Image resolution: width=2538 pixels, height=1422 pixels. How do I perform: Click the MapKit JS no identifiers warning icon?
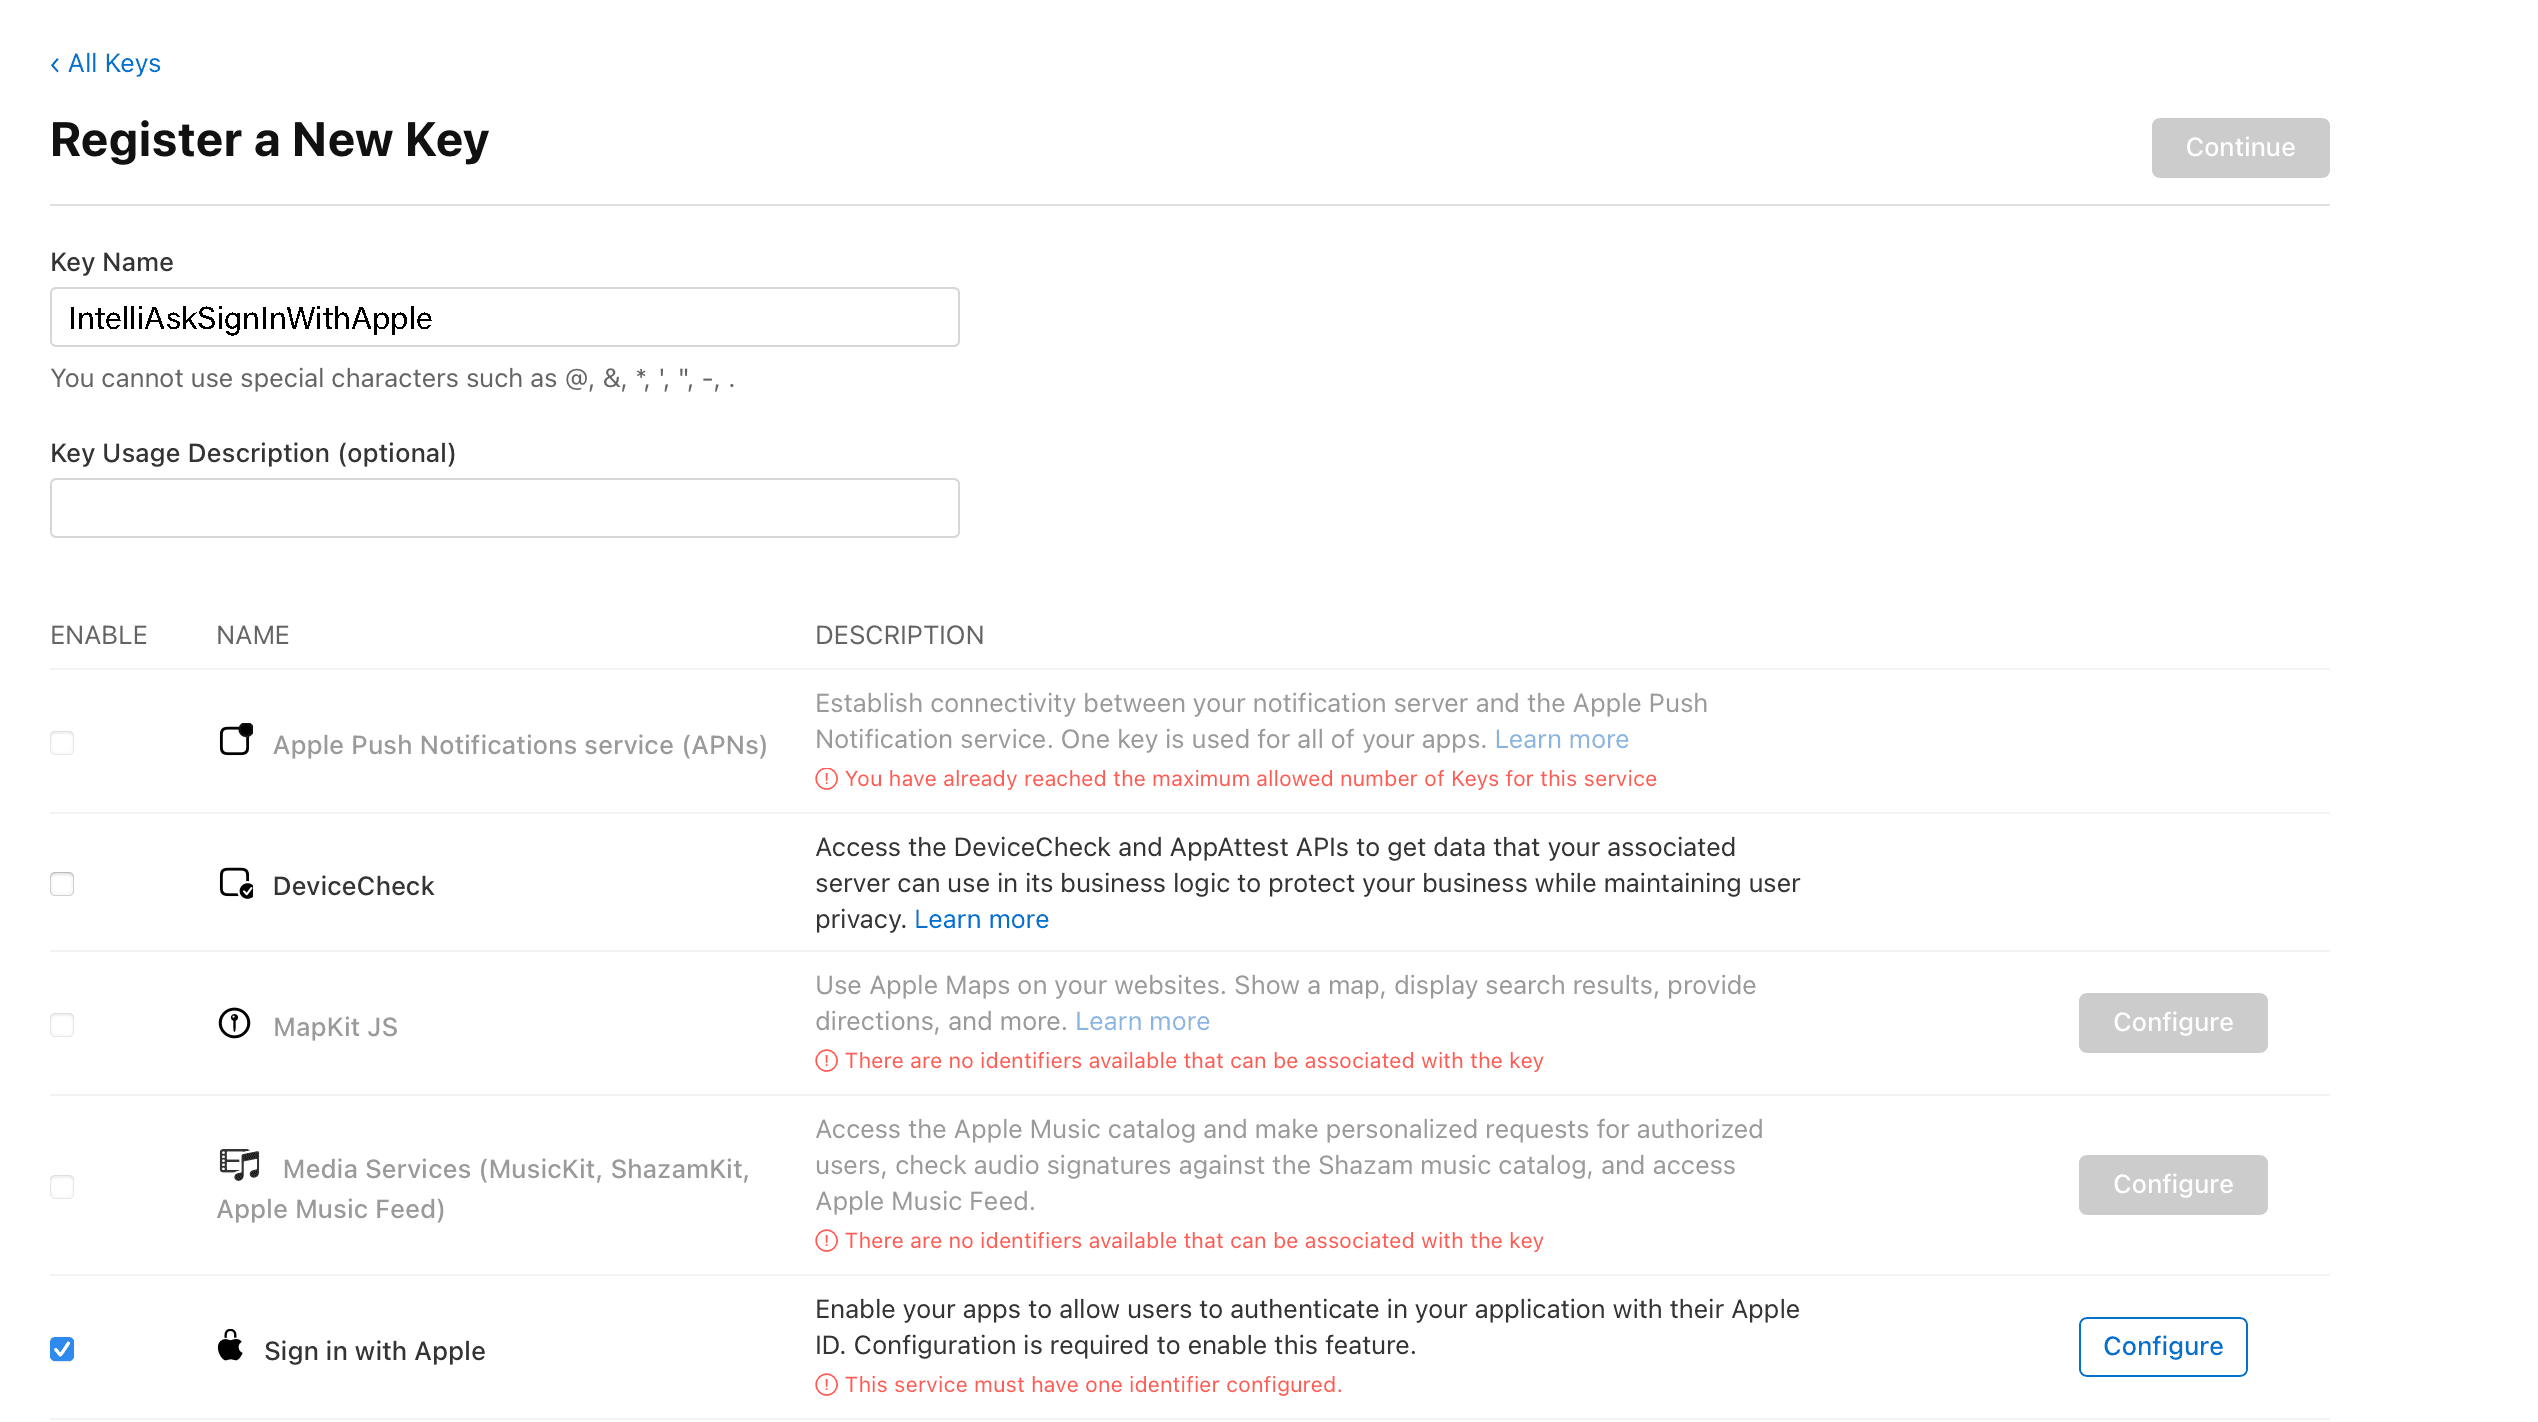coord(826,1061)
